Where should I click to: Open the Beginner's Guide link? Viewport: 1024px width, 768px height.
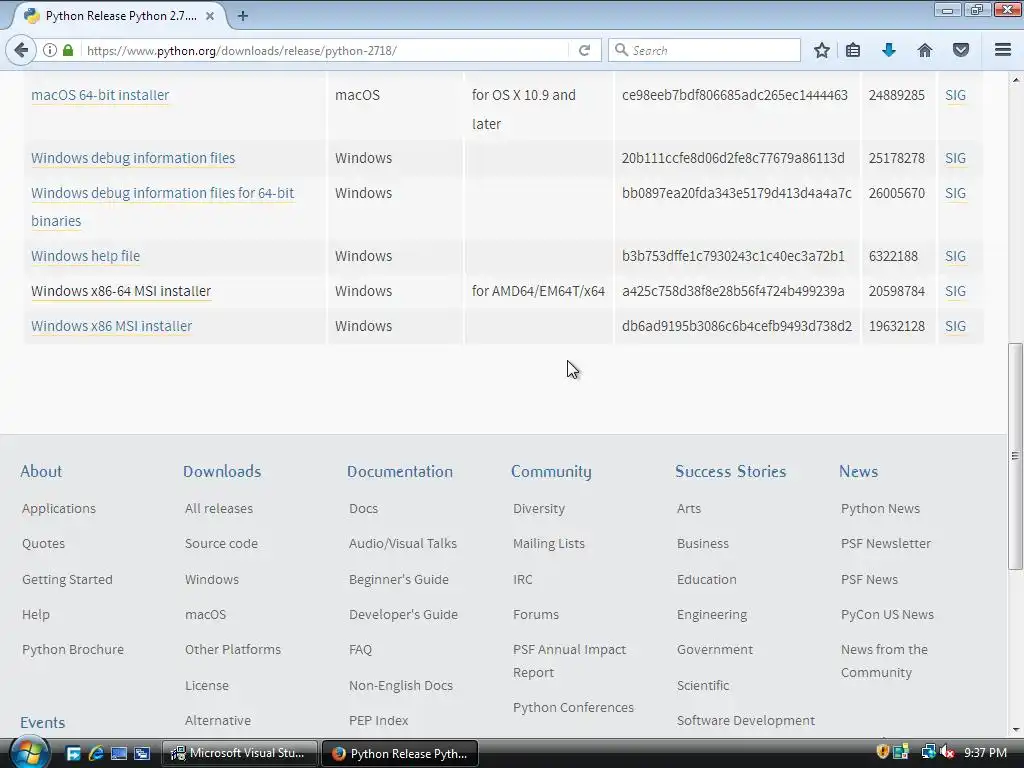tap(398, 579)
